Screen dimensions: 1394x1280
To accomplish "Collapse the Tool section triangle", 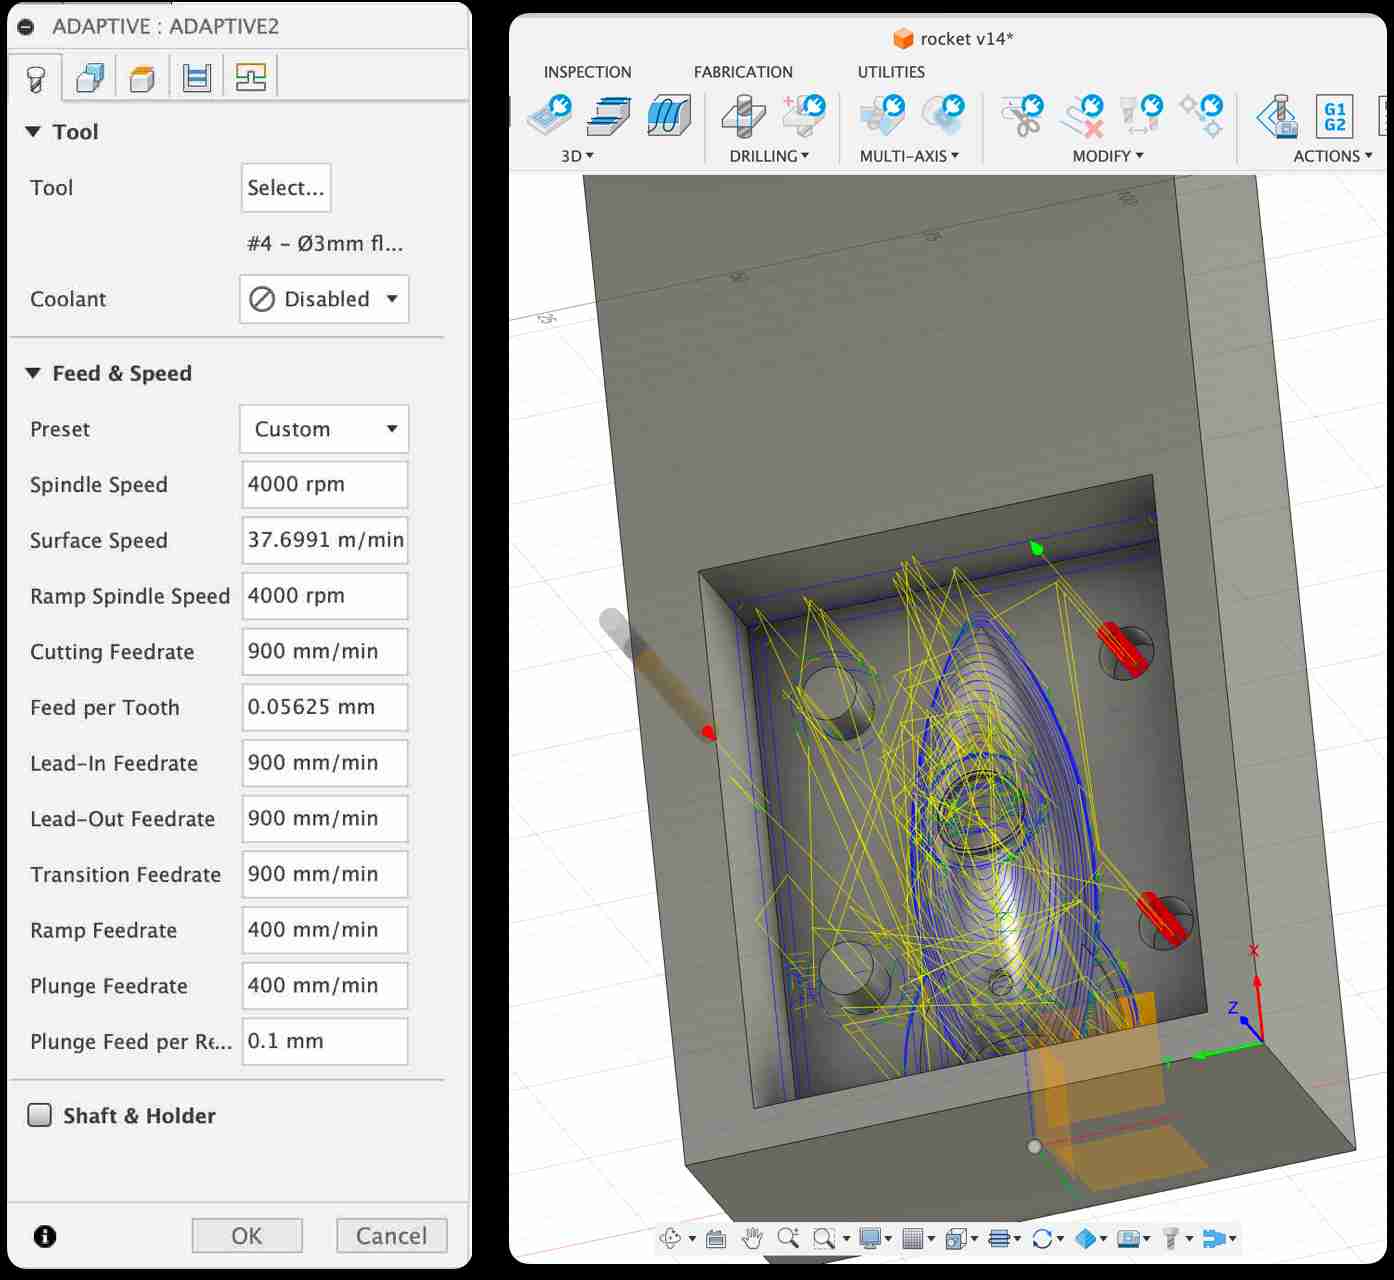I will pyautogui.click(x=33, y=131).
